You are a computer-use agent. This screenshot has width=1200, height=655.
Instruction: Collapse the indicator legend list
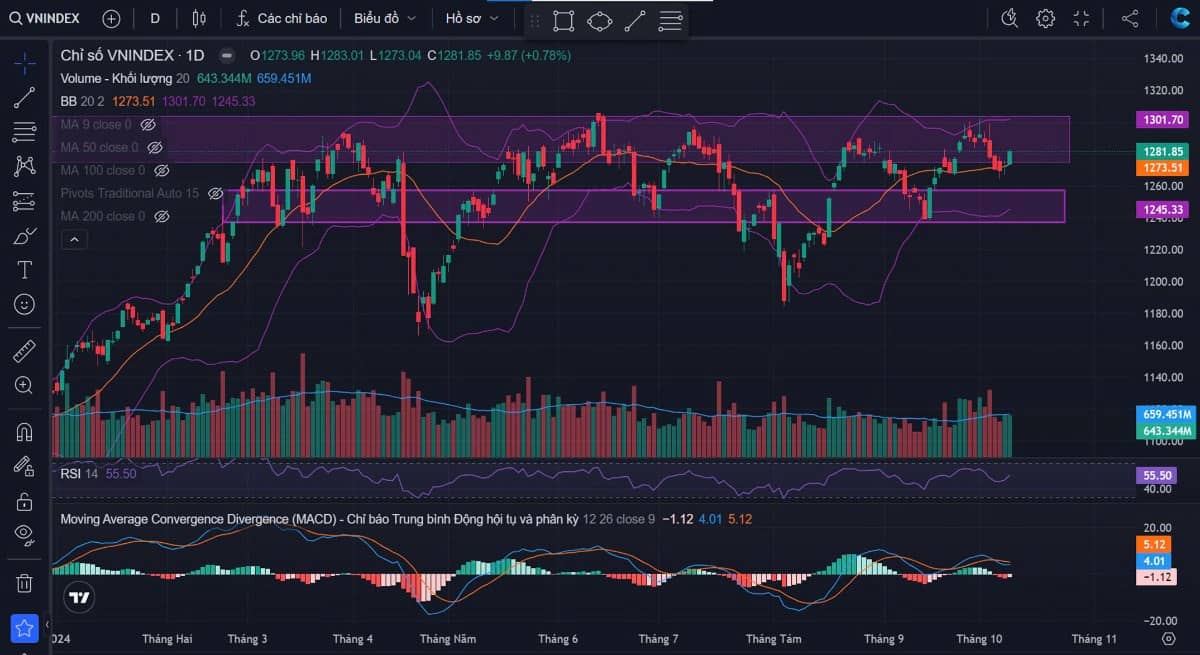(74, 239)
